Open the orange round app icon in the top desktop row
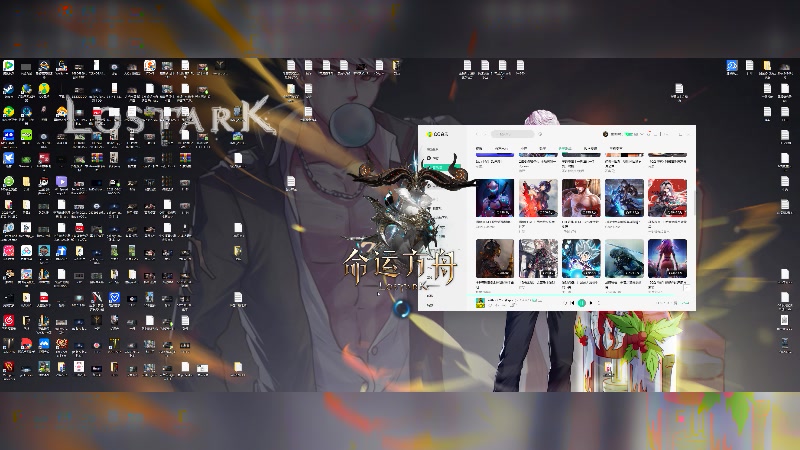The height and width of the screenshot is (450, 800). tap(149, 65)
